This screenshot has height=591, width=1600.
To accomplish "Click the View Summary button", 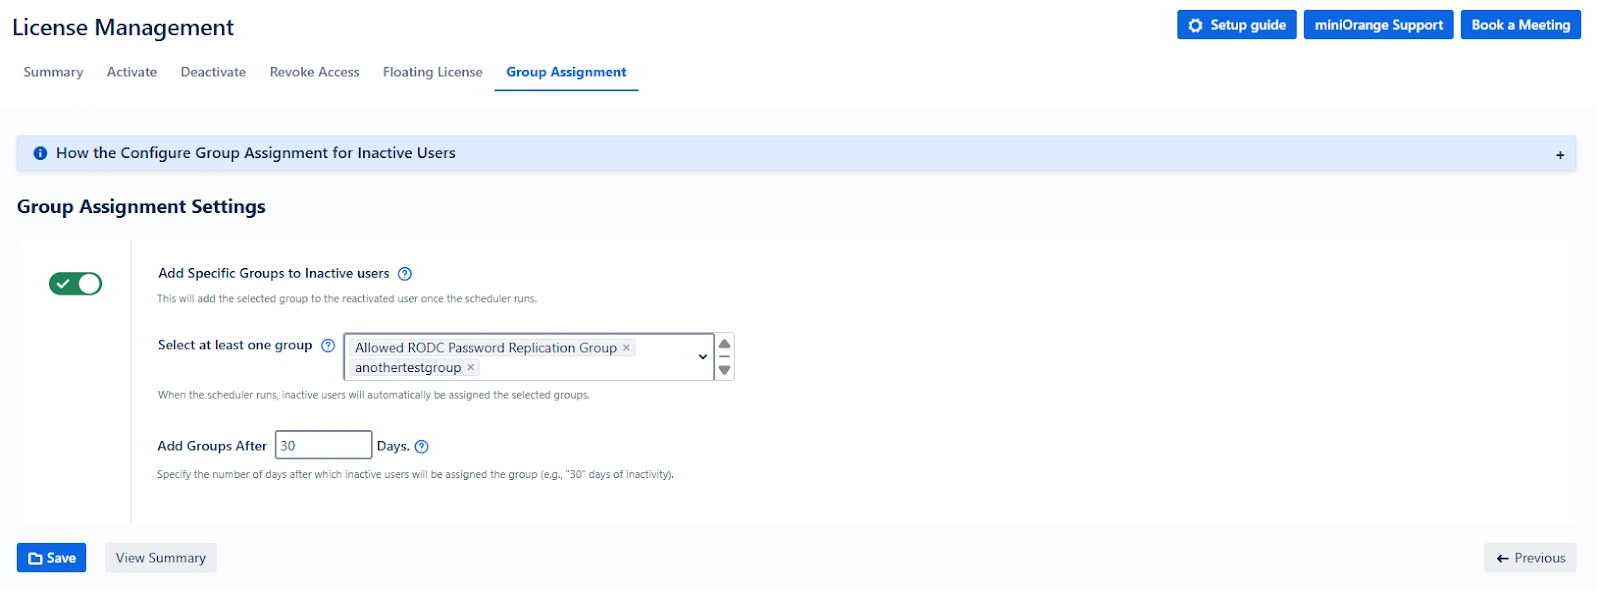I will 161,558.
